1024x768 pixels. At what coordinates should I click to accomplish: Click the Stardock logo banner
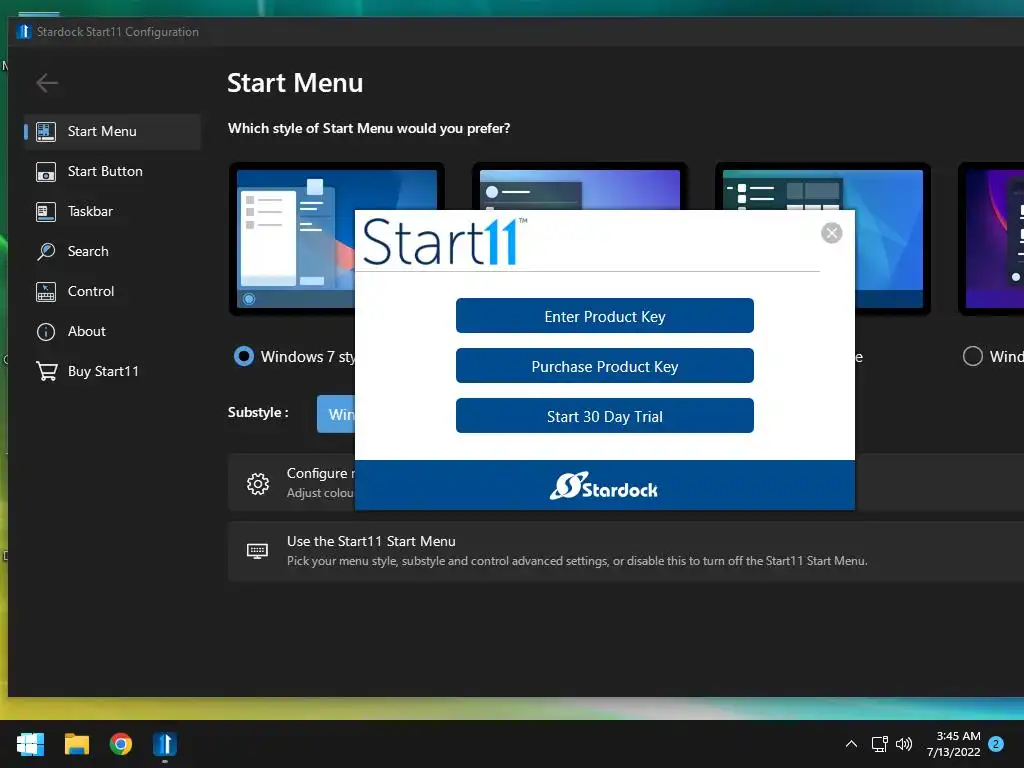605,485
